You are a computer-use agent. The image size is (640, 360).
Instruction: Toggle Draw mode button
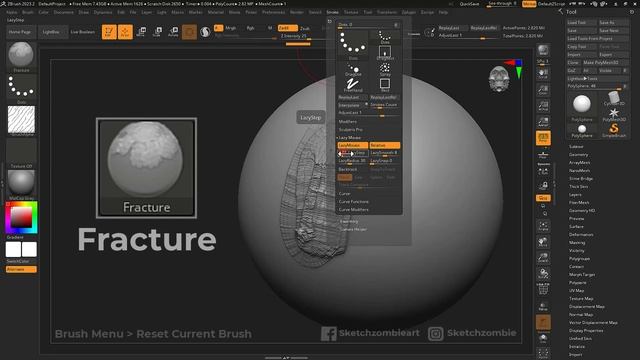point(125,32)
